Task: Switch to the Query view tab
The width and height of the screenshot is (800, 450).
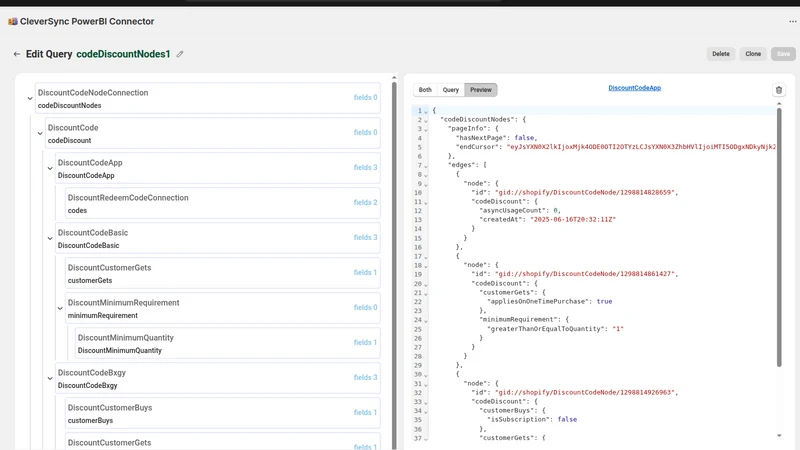Action: tap(451, 90)
